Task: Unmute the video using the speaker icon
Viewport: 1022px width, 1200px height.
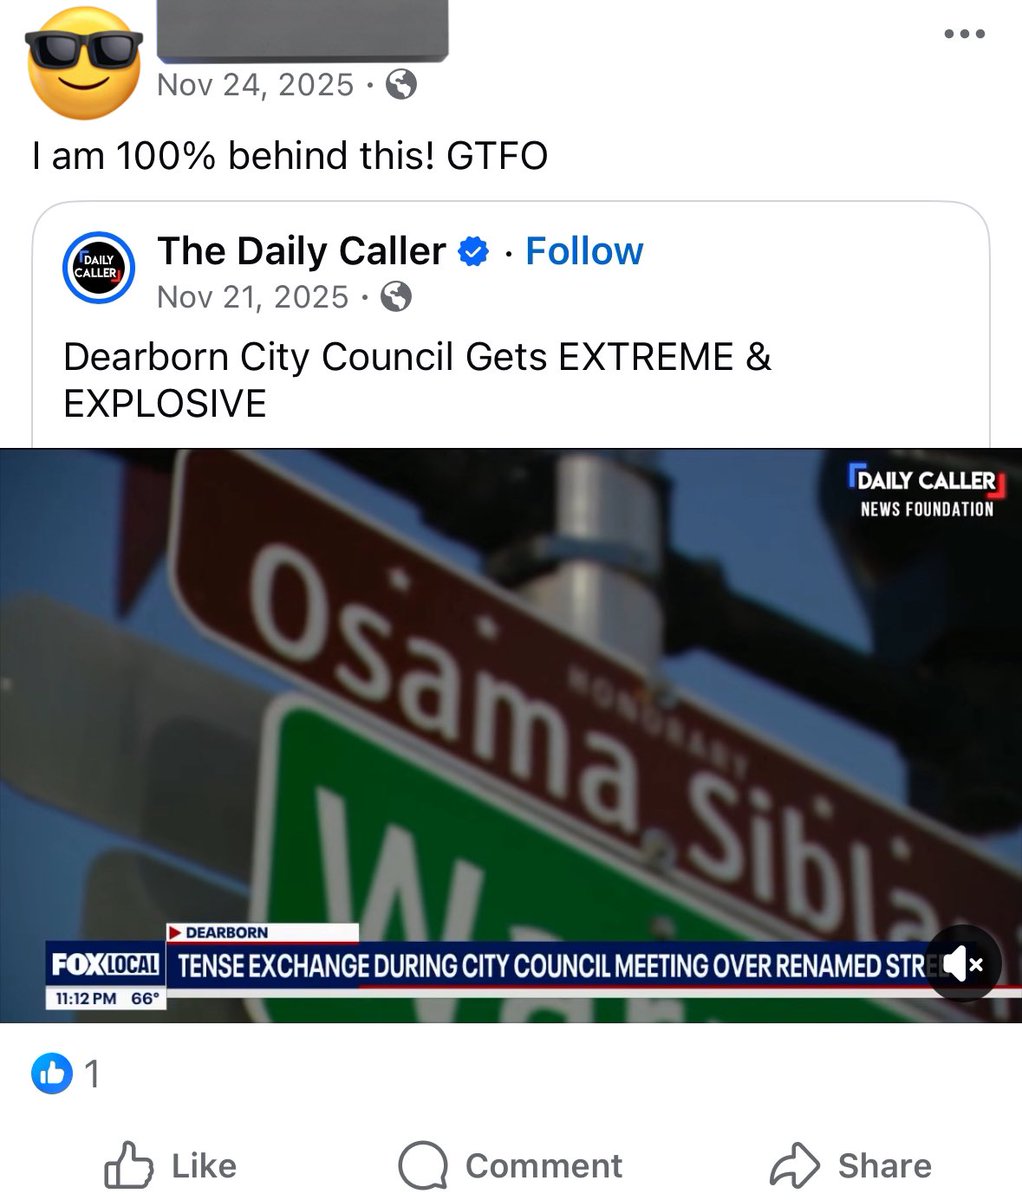Action: coord(962,964)
